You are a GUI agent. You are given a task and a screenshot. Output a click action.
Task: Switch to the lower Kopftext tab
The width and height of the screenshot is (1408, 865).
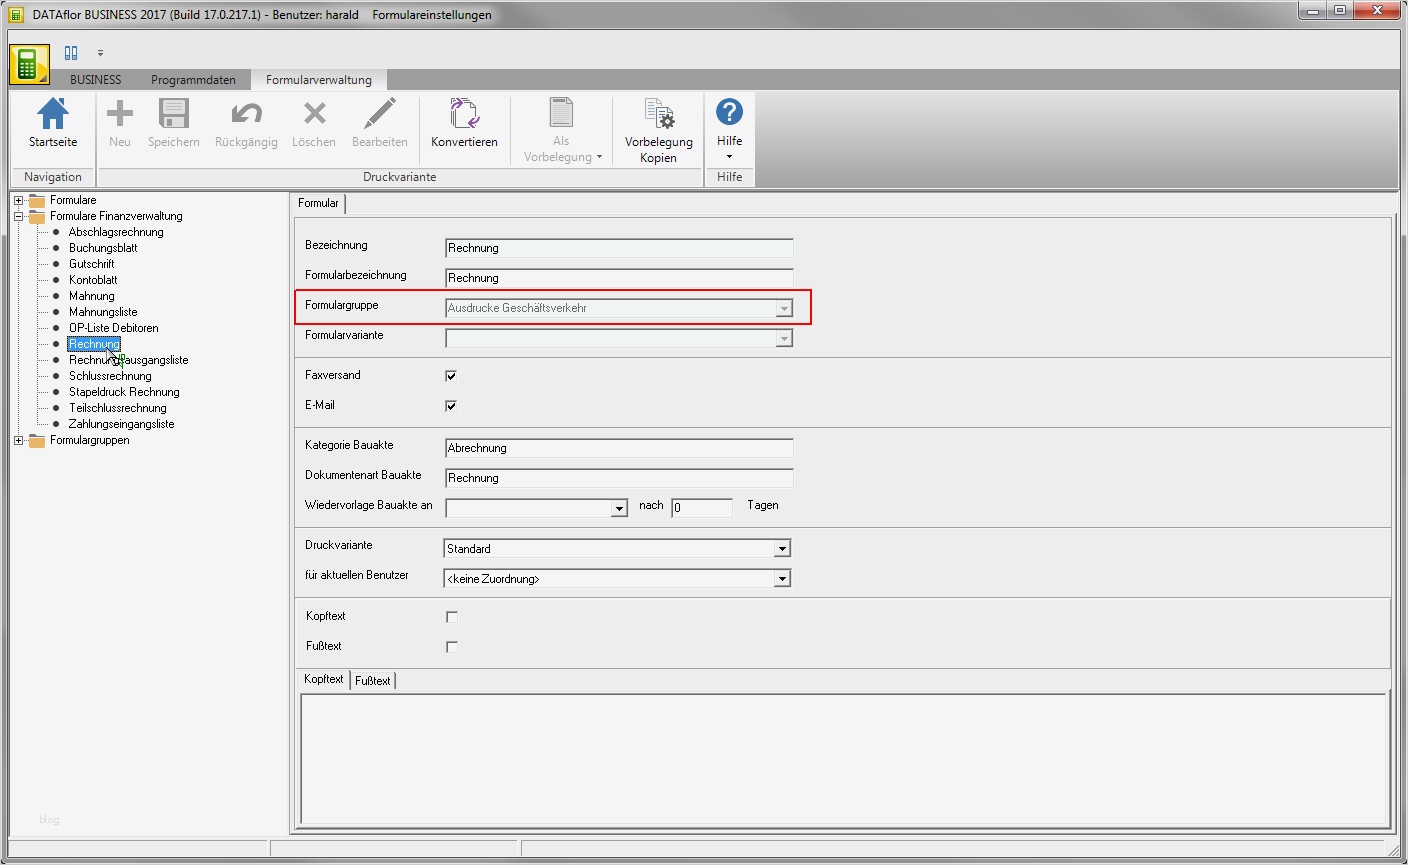[x=324, y=679]
